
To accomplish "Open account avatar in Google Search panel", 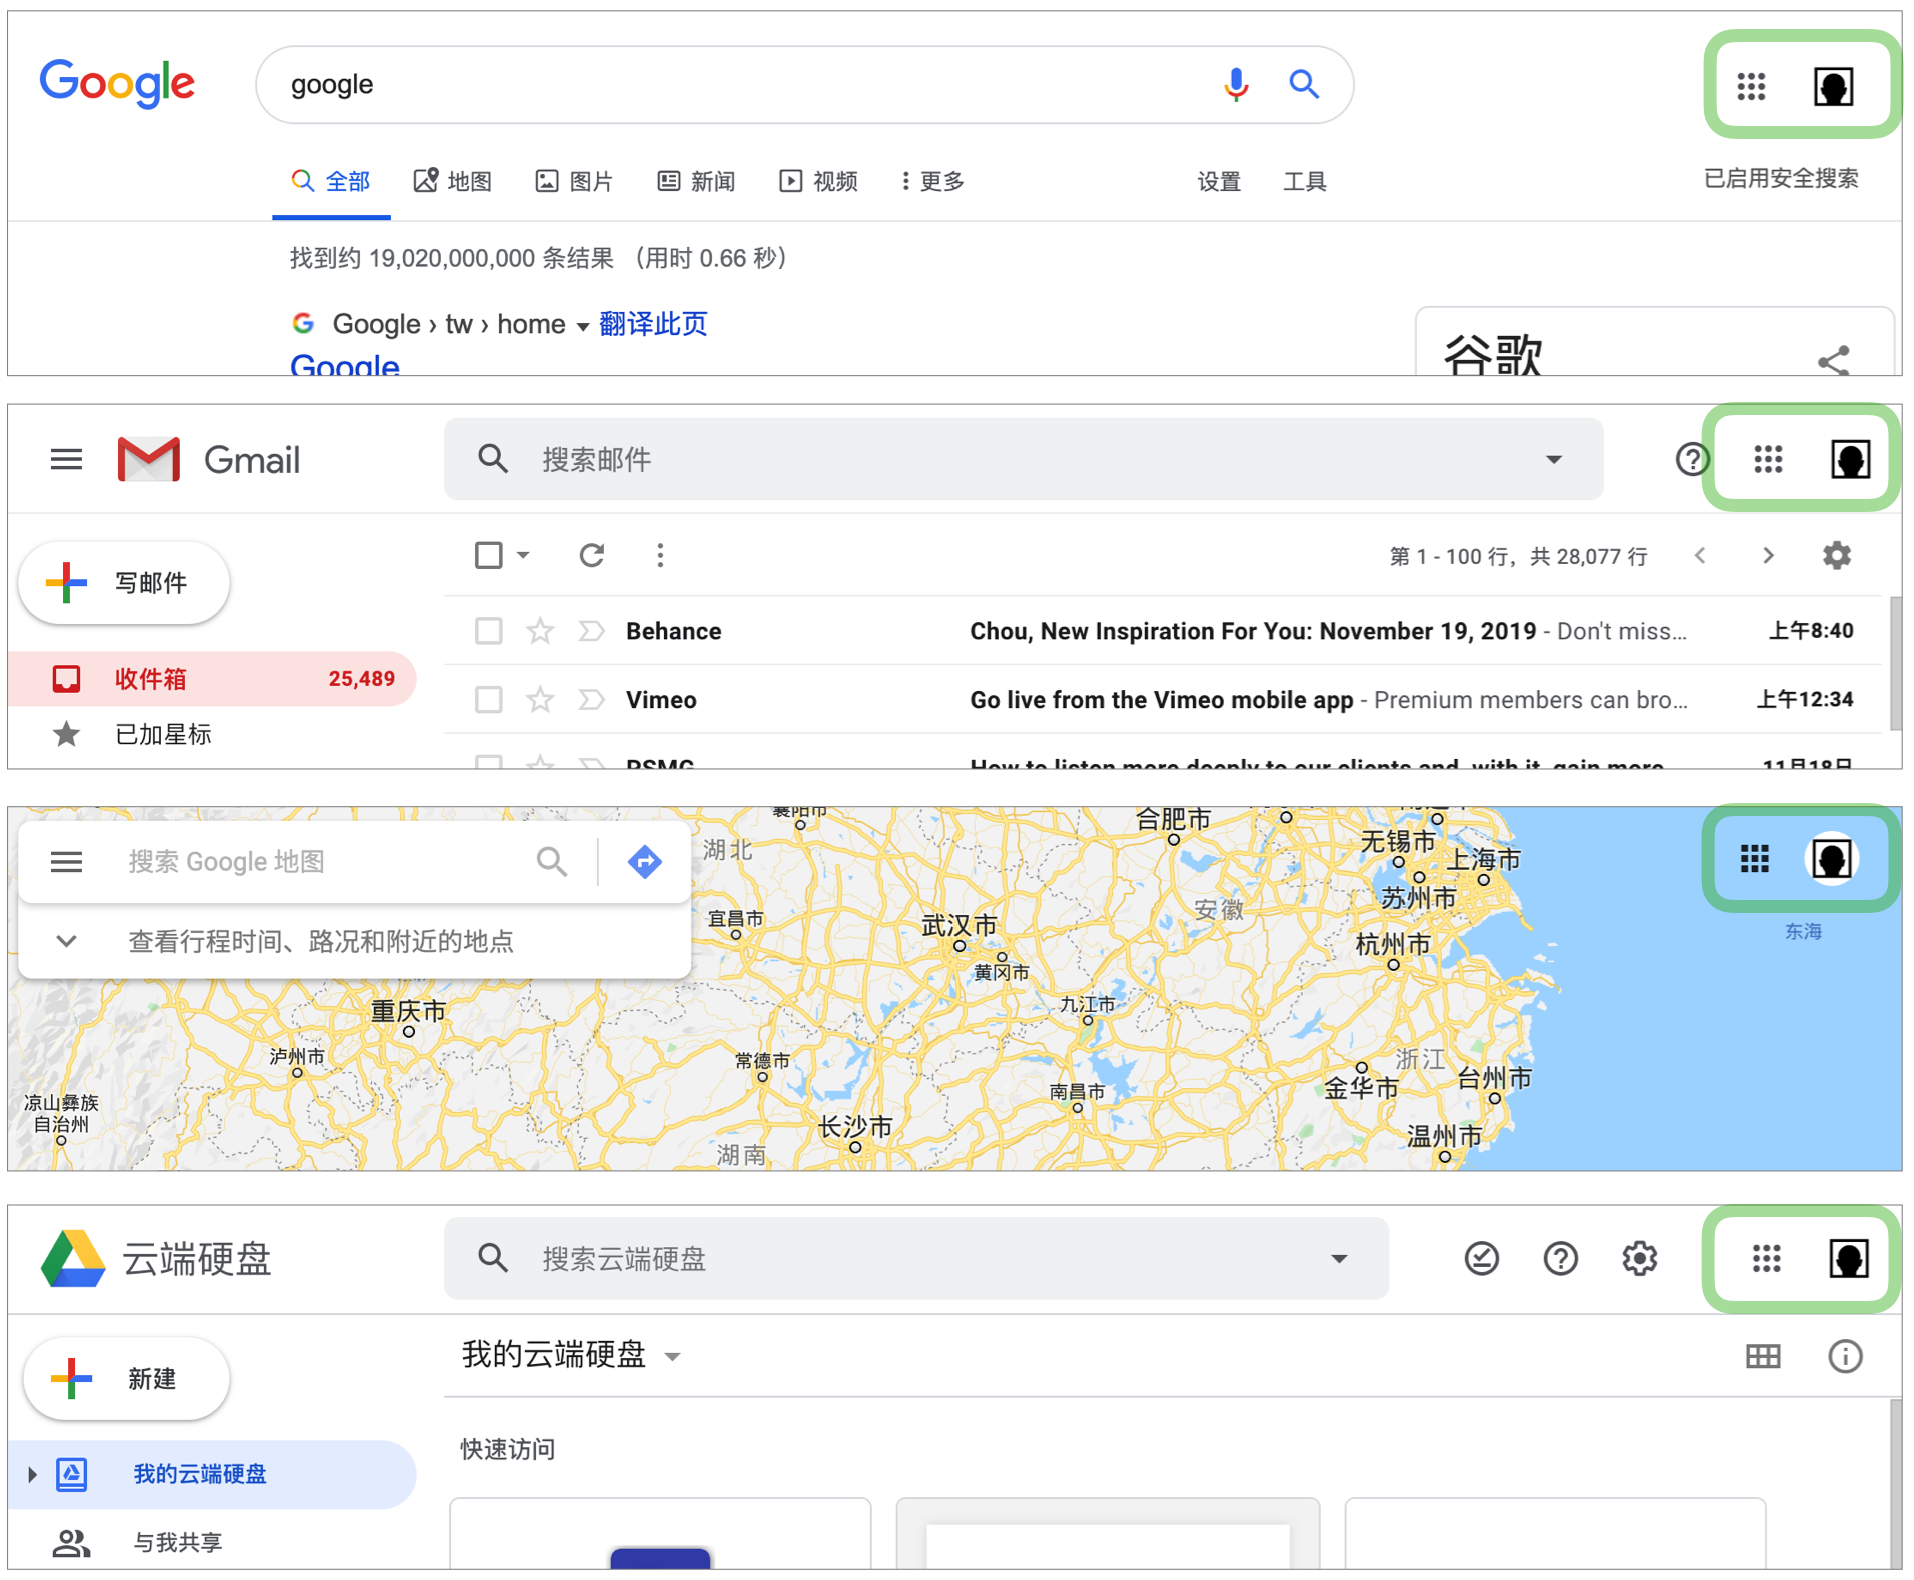I will [x=1834, y=86].
